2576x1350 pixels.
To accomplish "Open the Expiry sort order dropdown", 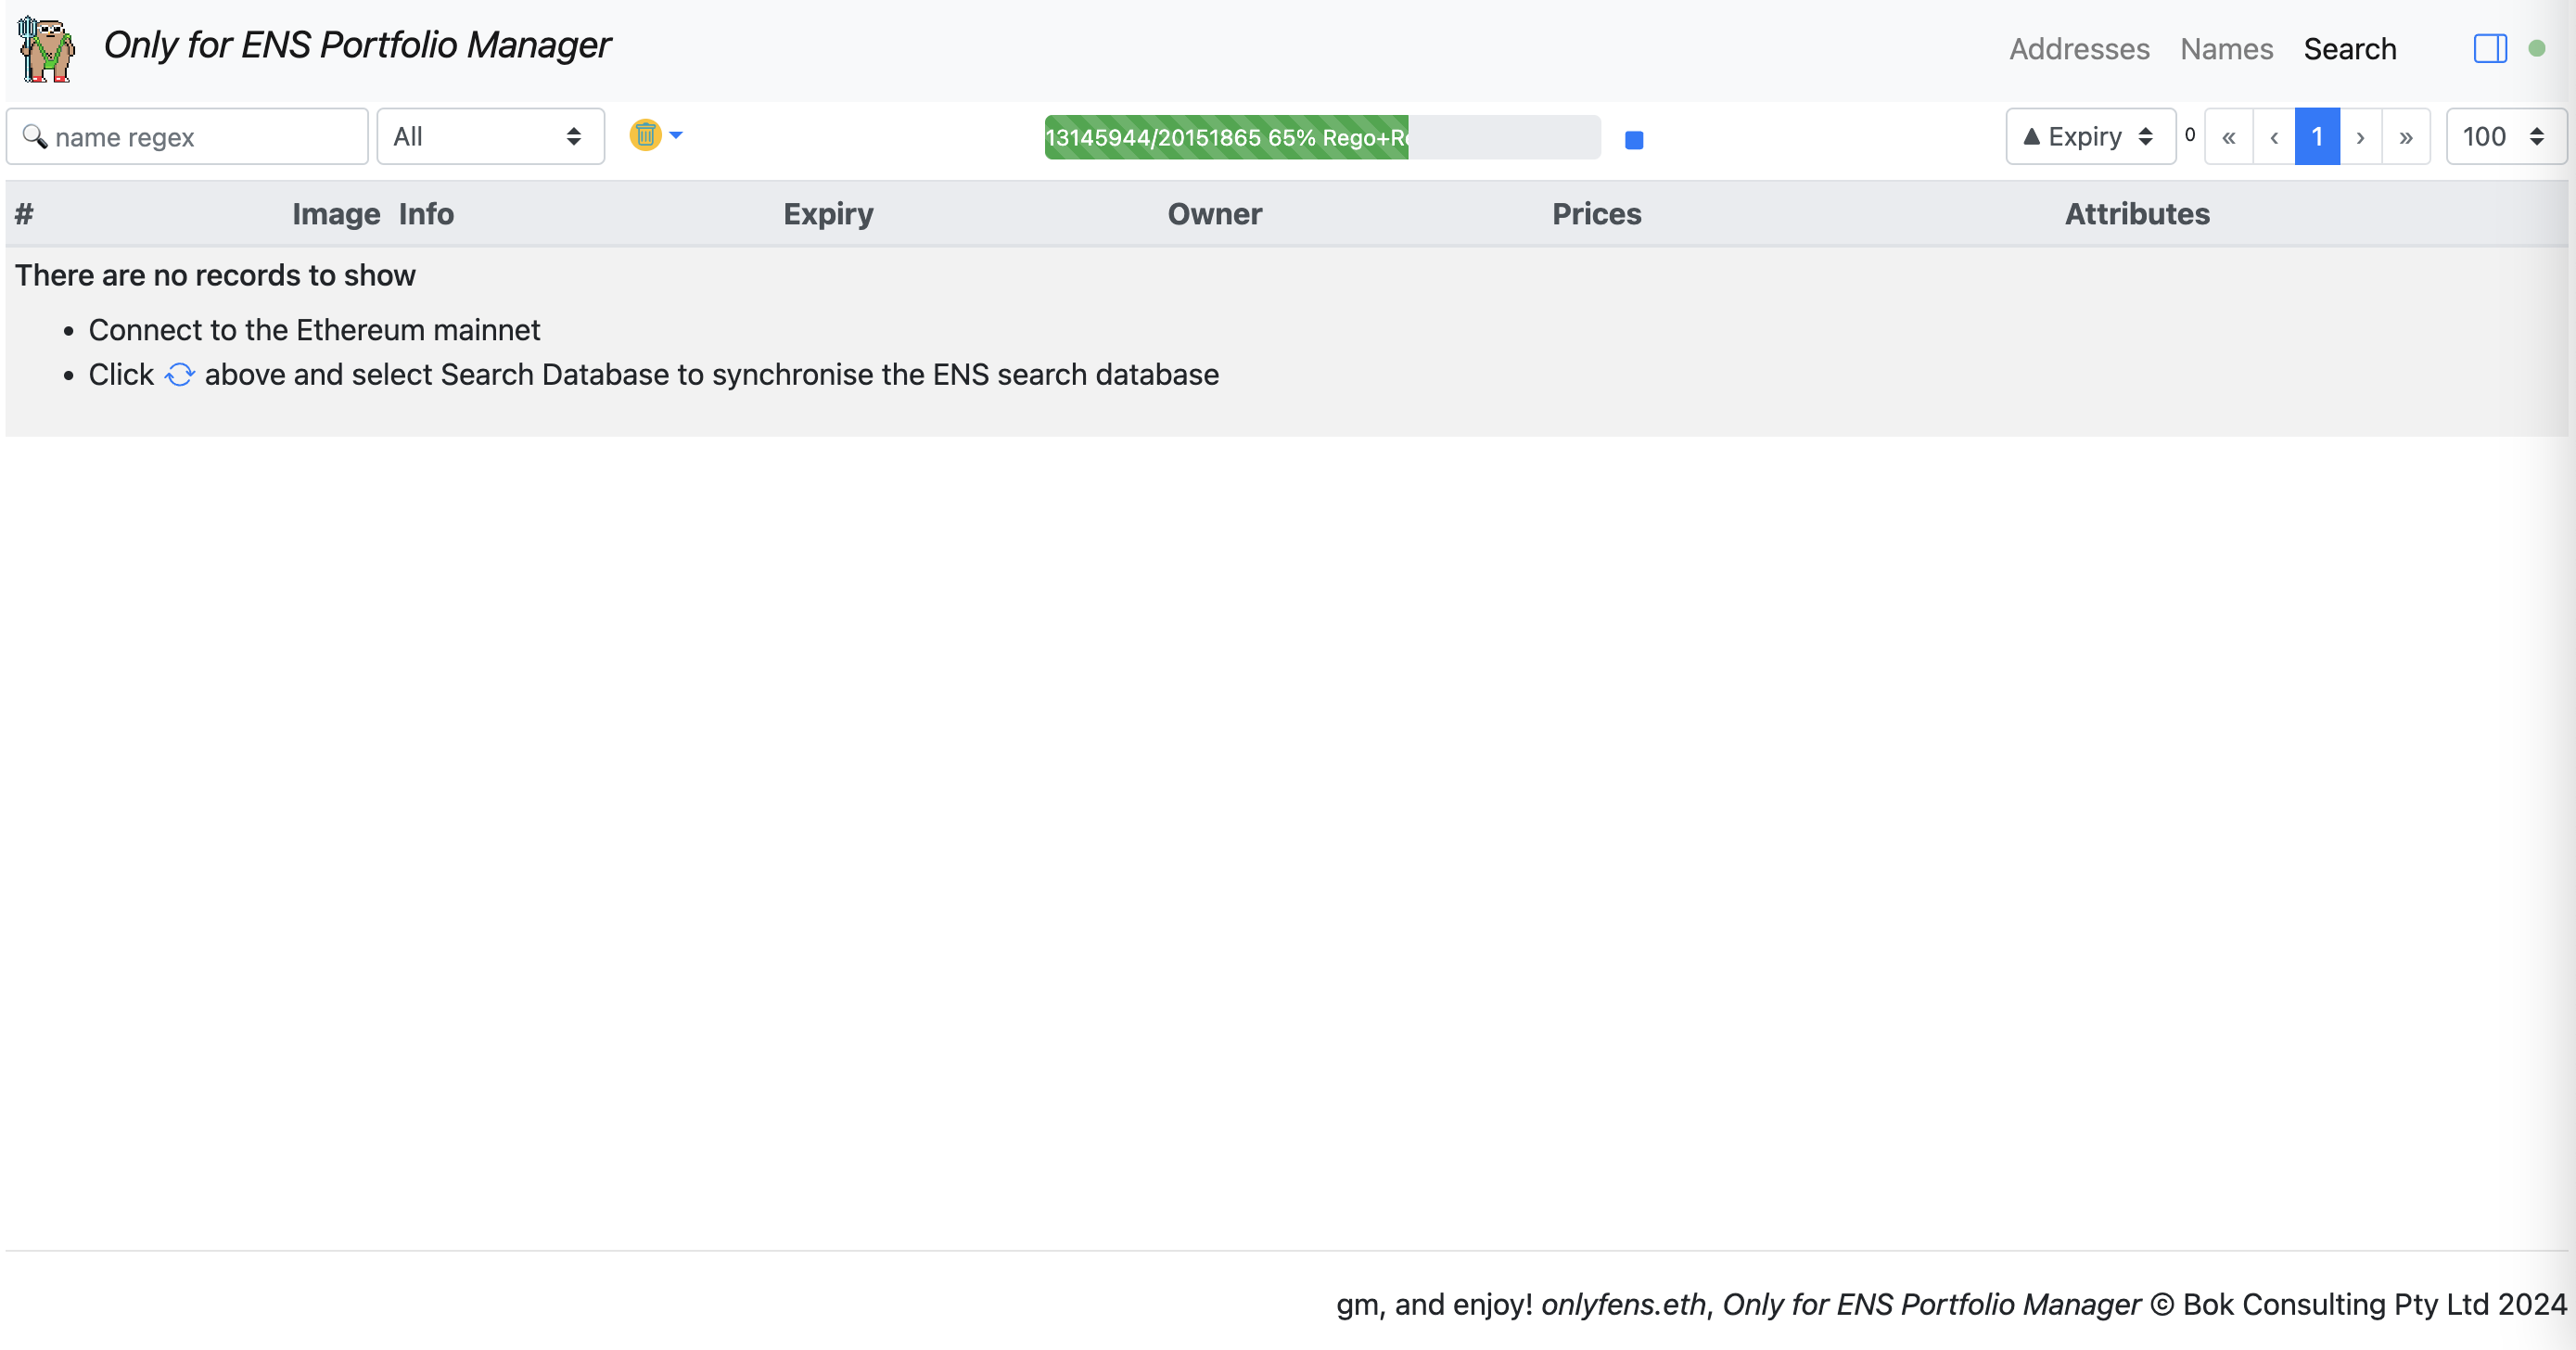I will coord(2090,137).
